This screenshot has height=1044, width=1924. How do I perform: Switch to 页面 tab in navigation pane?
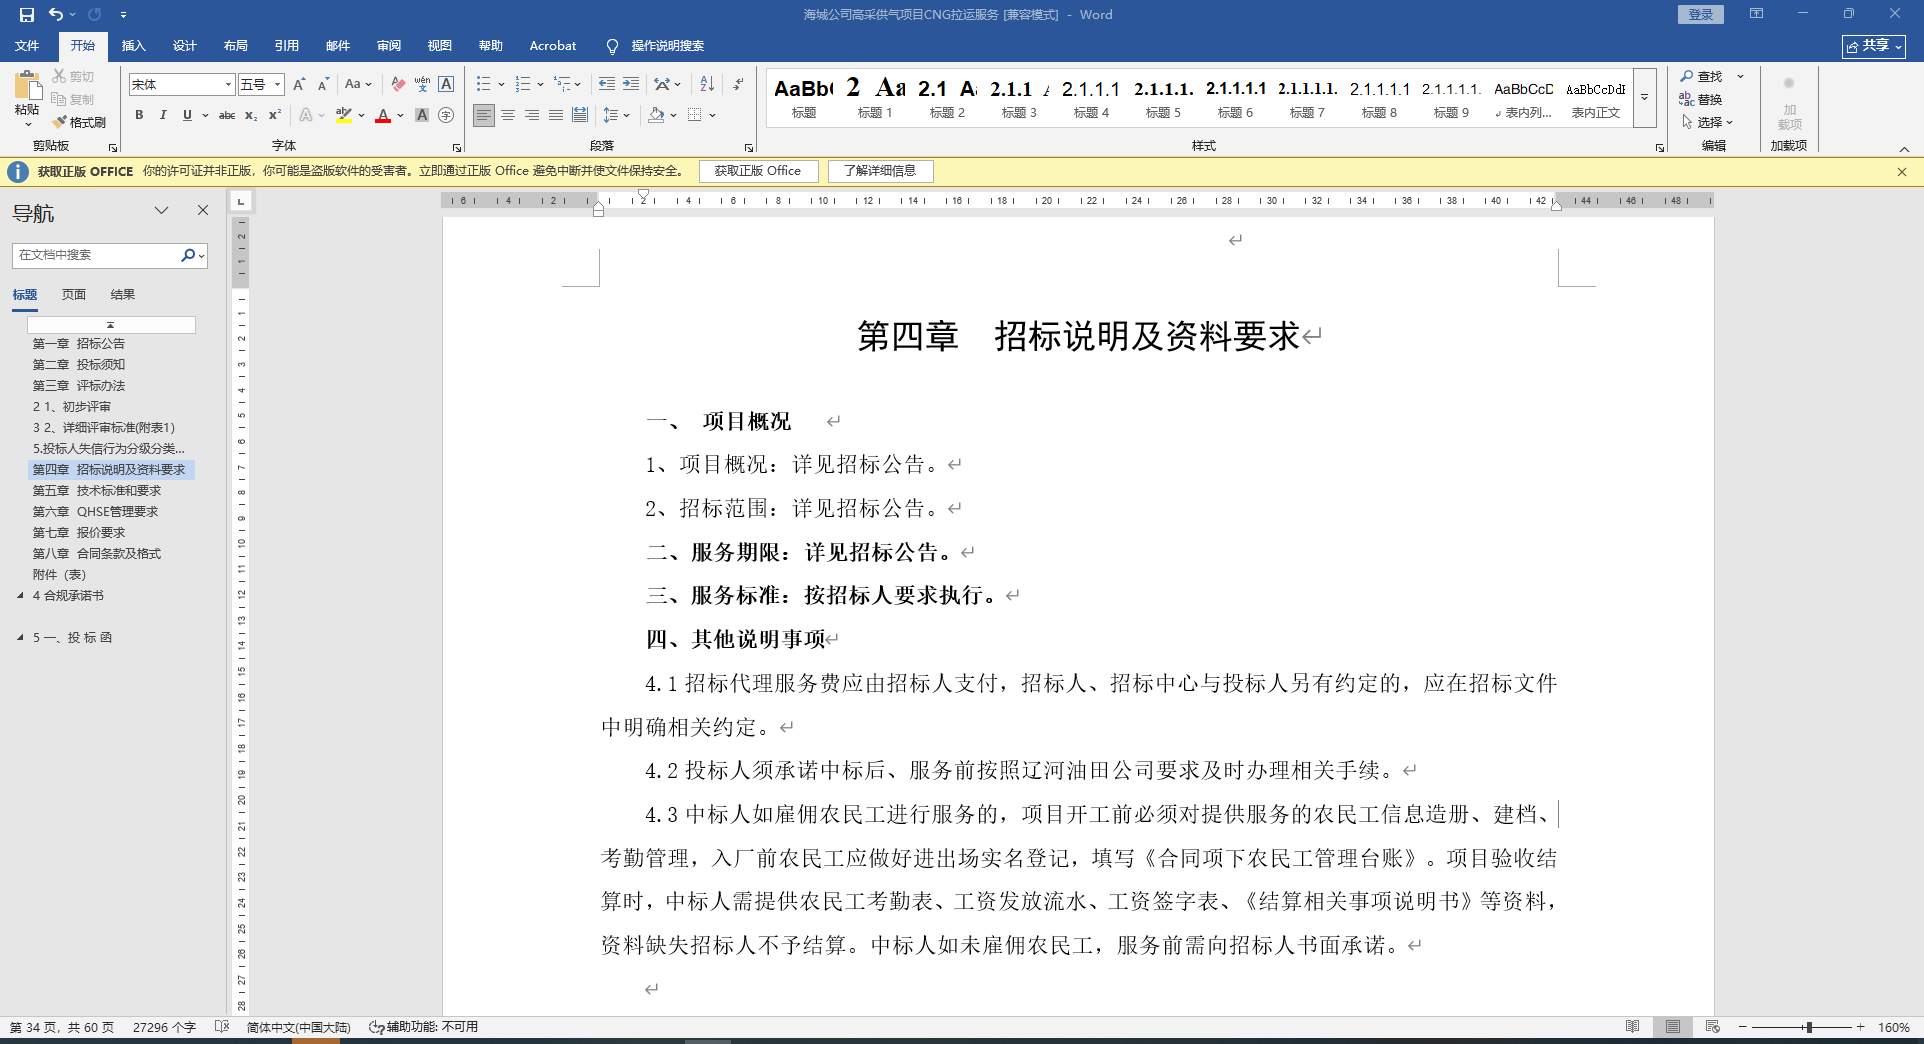tap(73, 295)
